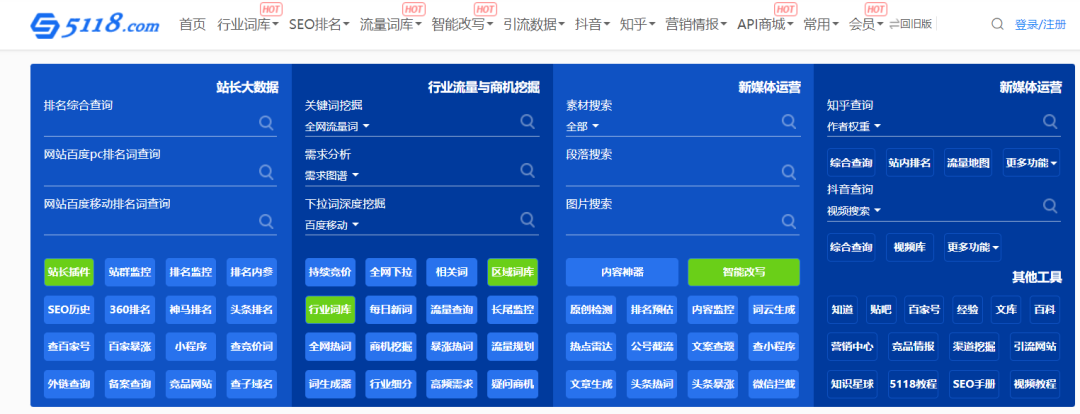
Task: Click the 5118.com logo
Action: click(94, 25)
